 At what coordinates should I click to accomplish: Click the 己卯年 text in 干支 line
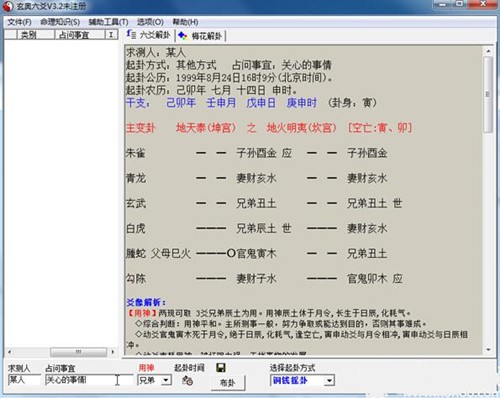[181, 103]
